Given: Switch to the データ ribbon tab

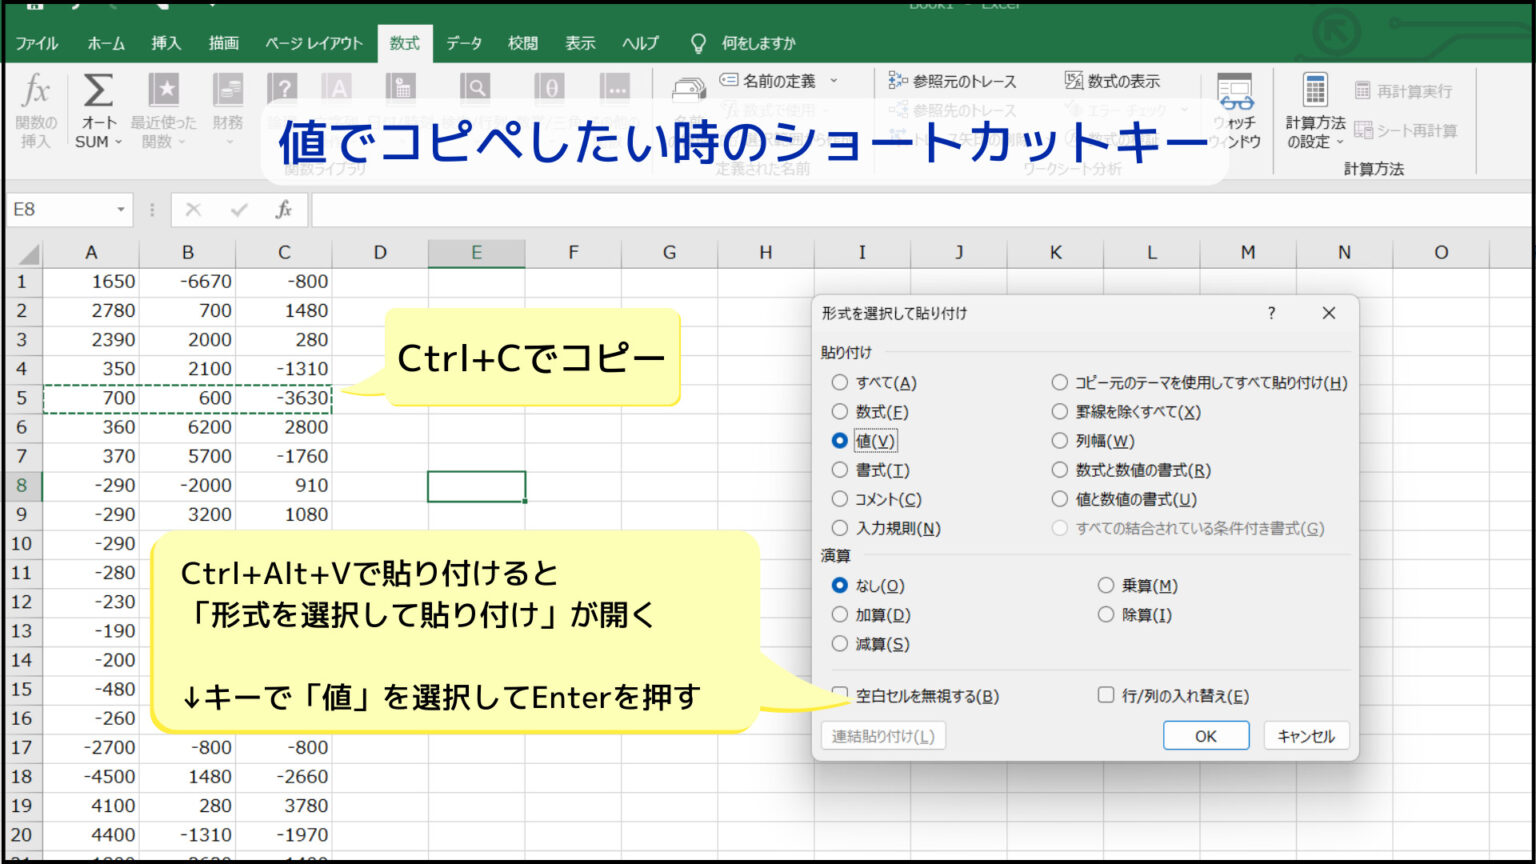Looking at the screenshot, I should [x=464, y=43].
